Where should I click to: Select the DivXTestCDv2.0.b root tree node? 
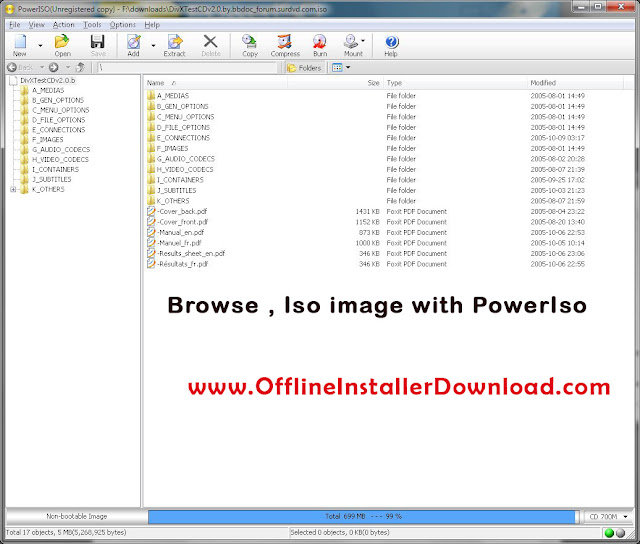(x=47, y=80)
